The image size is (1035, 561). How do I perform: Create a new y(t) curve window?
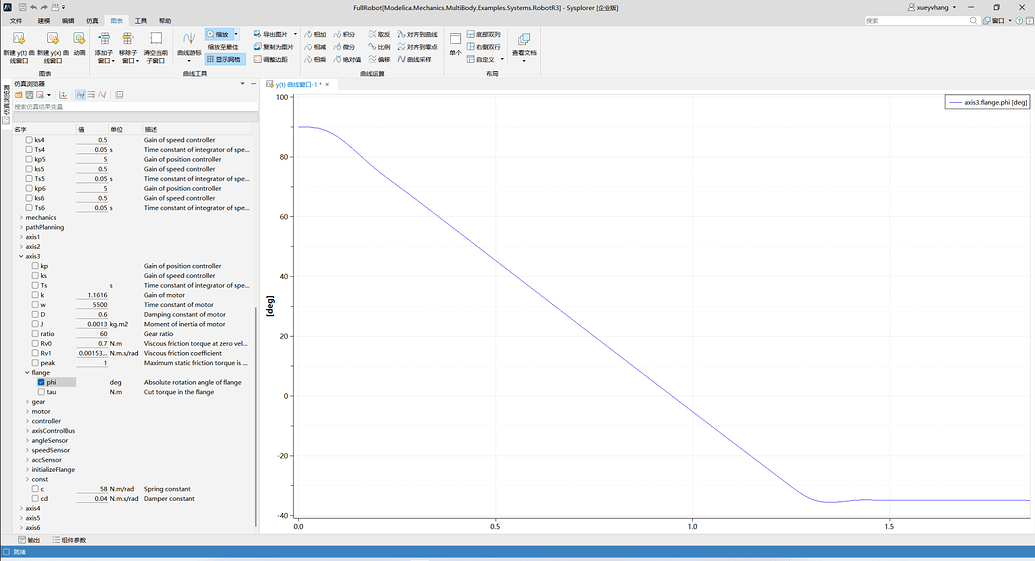point(18,48)
